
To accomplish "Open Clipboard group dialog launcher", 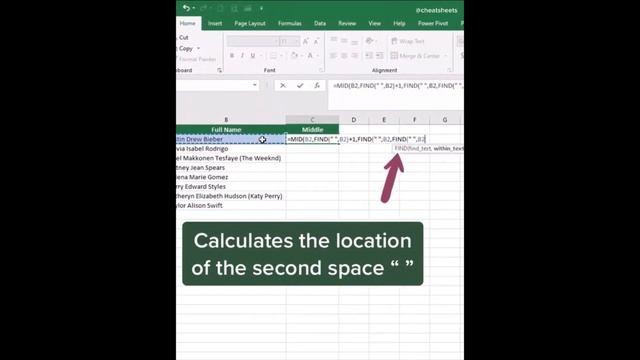I will pyautogui.click(x=220, y=70).
